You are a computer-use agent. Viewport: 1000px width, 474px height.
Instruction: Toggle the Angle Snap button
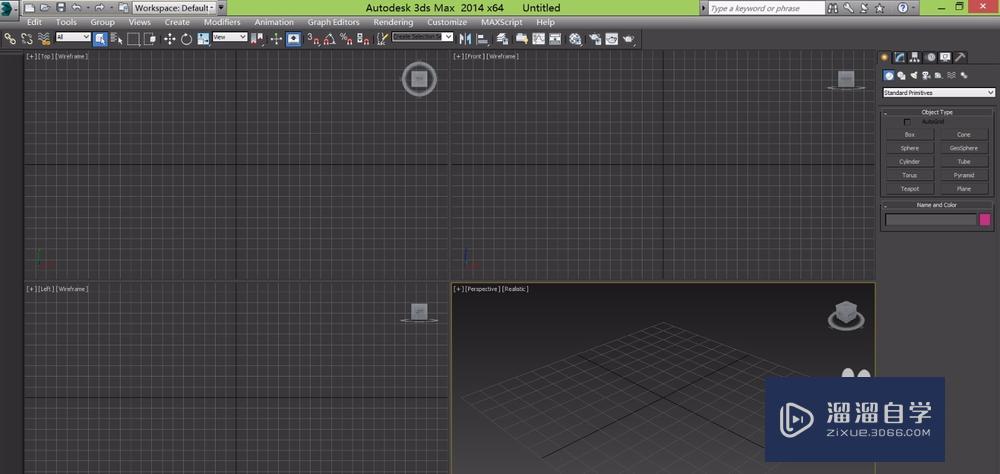328,39
